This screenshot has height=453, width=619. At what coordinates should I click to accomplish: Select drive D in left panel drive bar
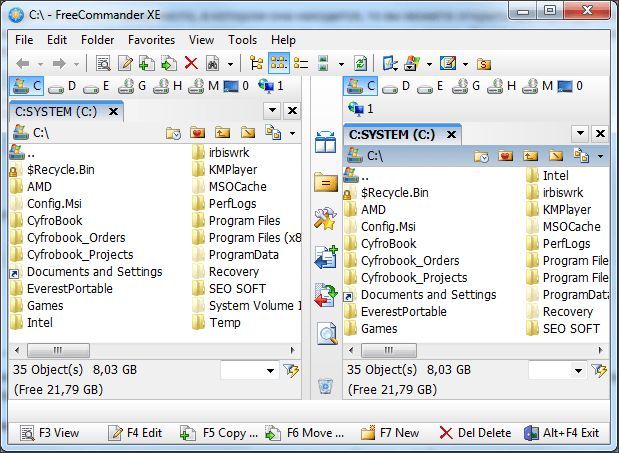pos(62,86)
